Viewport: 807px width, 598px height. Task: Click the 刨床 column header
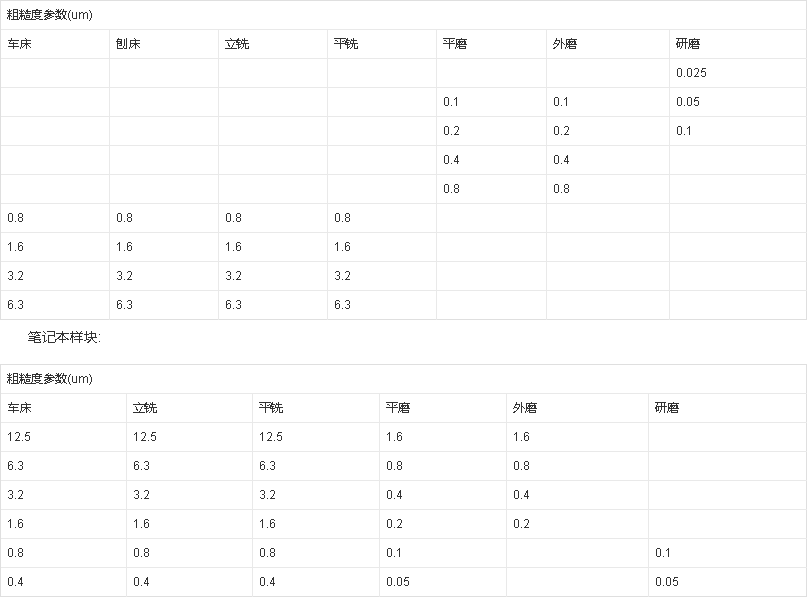coord(128,44)
